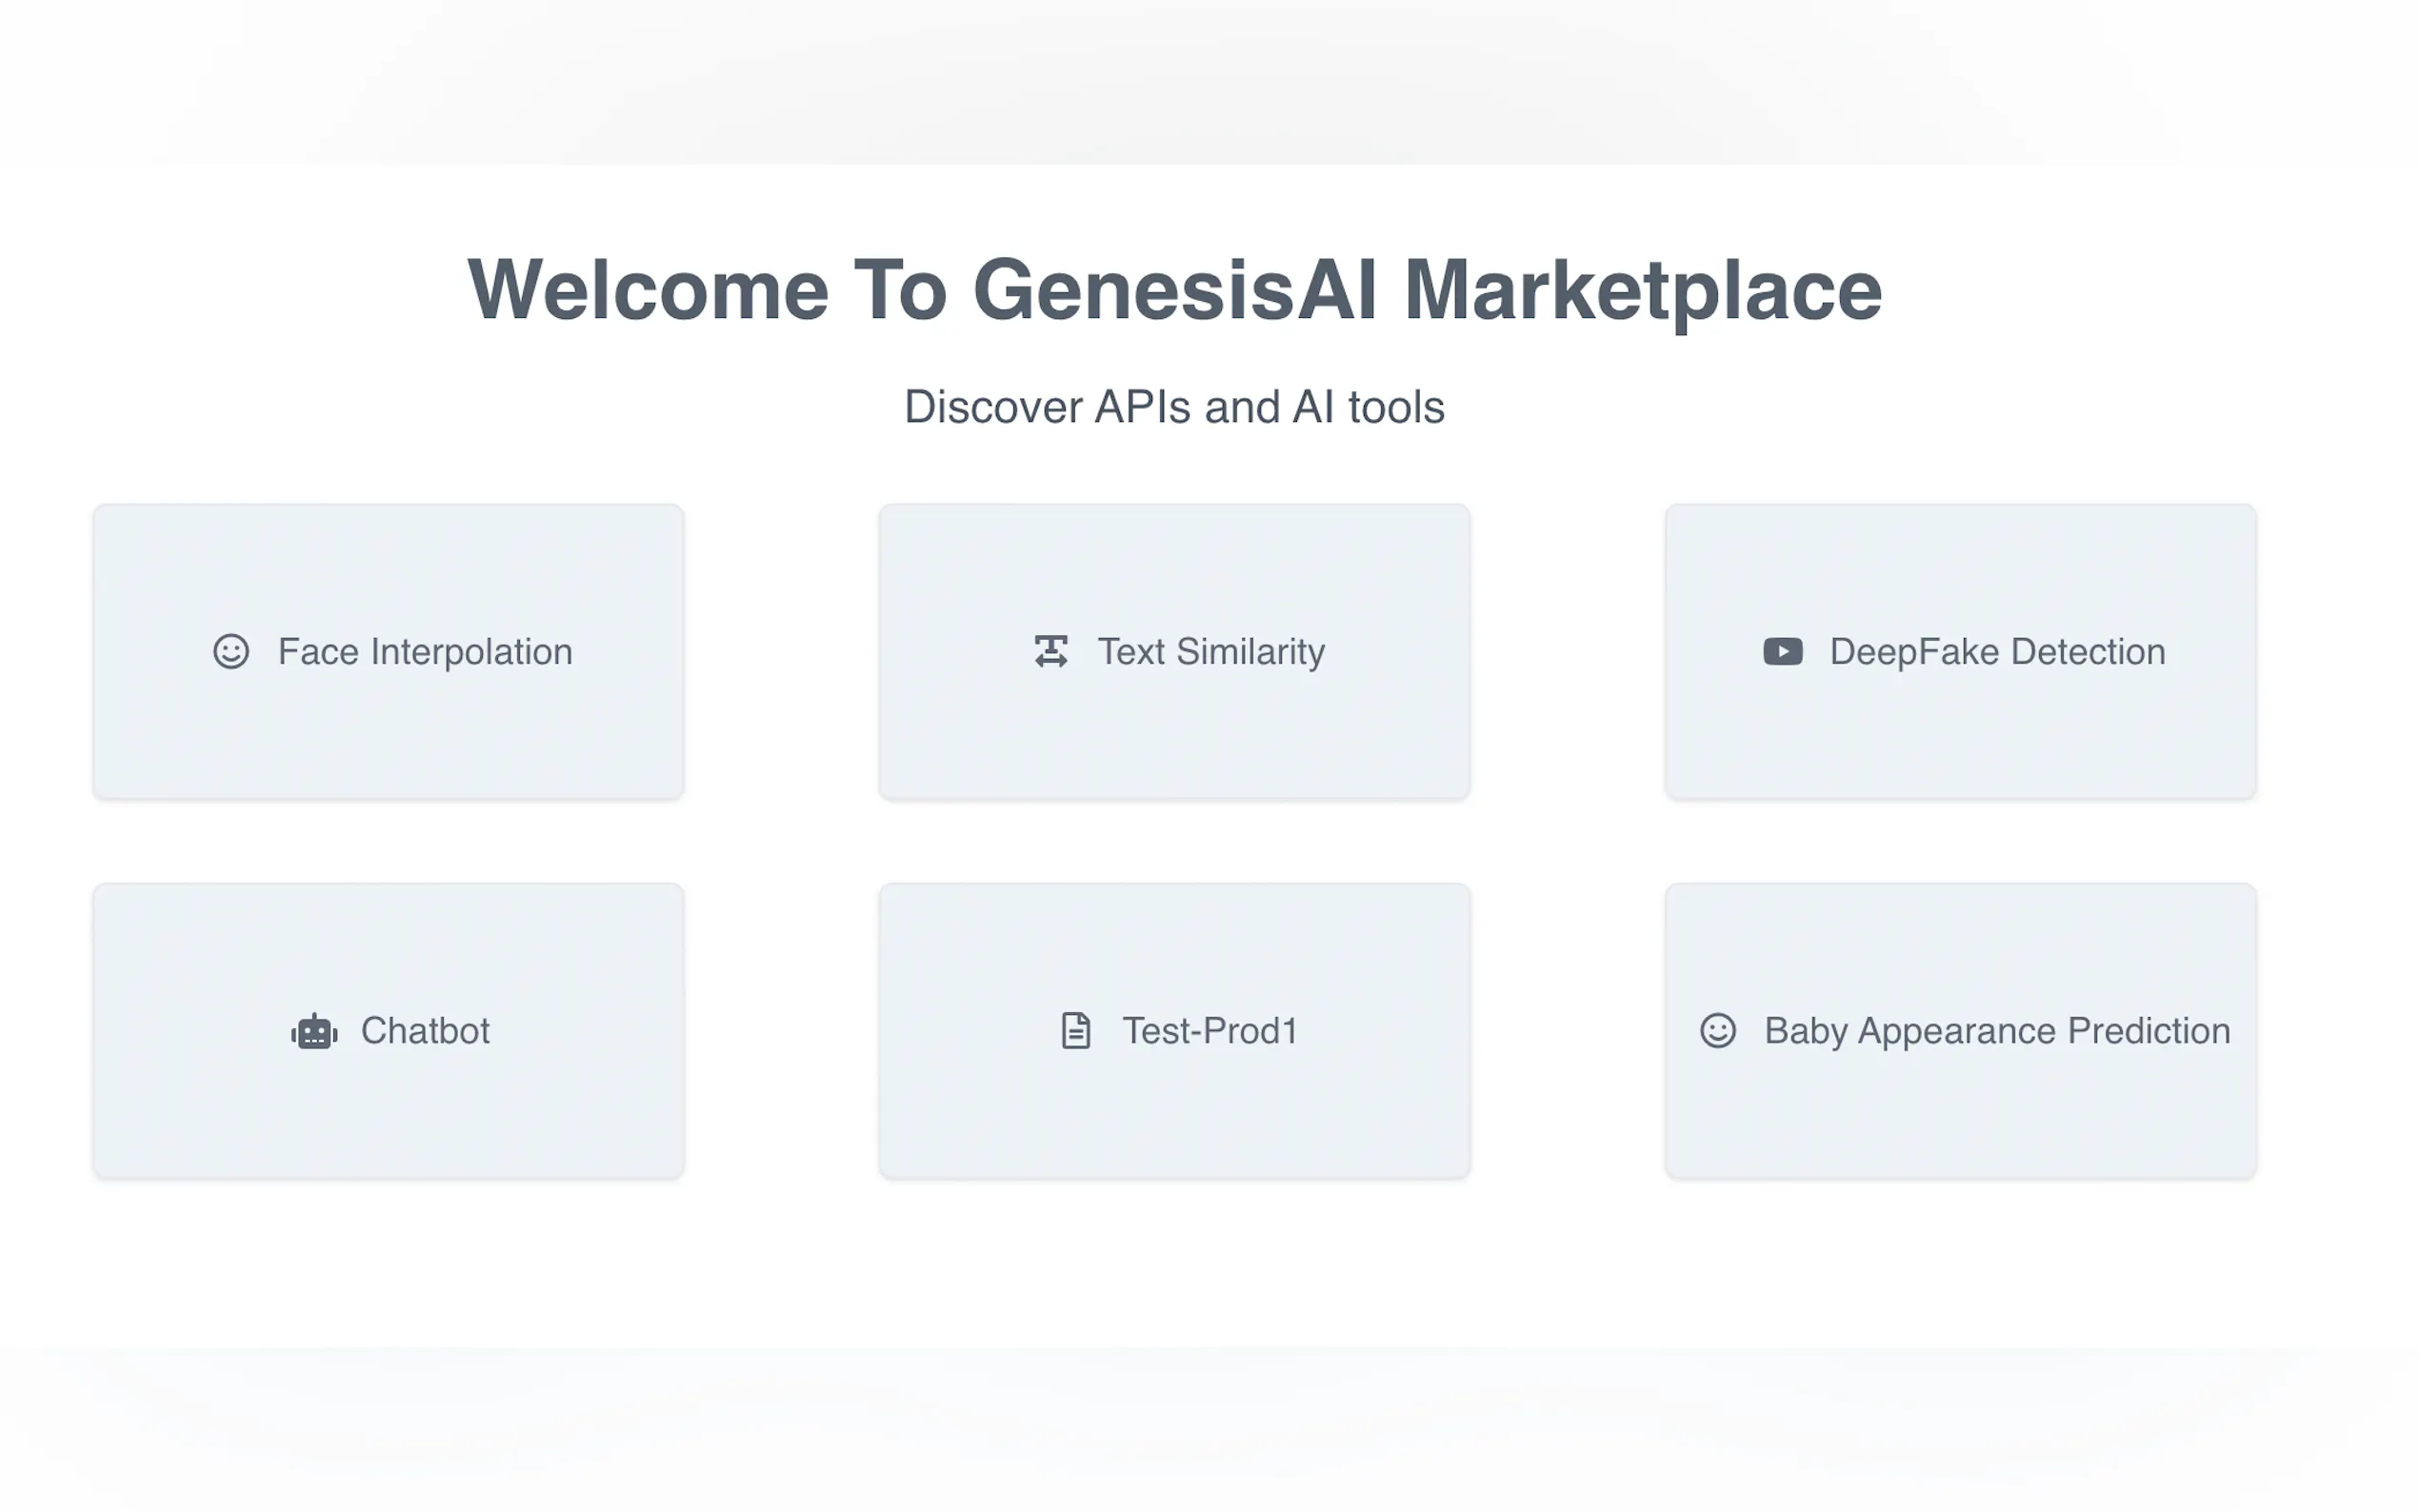Viewport: 2419px width, 1512px height.
Task: Open the DeepFake Detection text link
Action: point(1997,652)
